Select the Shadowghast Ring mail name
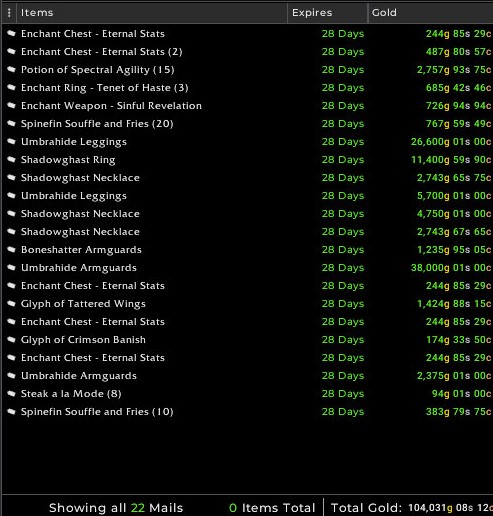Viewport: 493px width, 516px height. 68,160
